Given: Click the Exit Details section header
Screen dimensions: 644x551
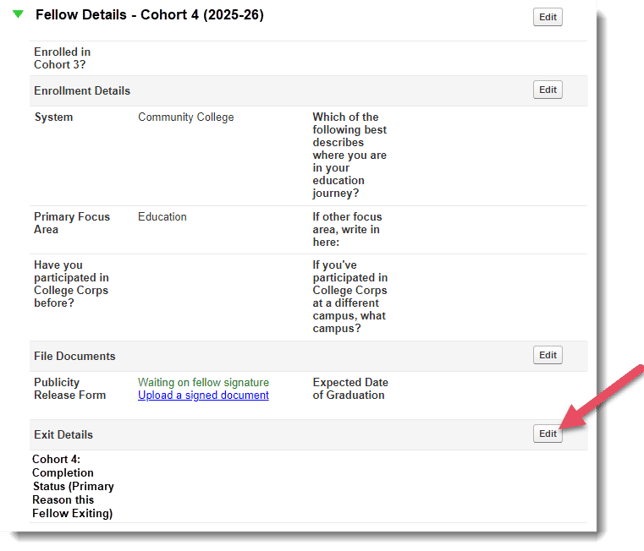Looking at the screenshot, I should click(x=63, y=435).
